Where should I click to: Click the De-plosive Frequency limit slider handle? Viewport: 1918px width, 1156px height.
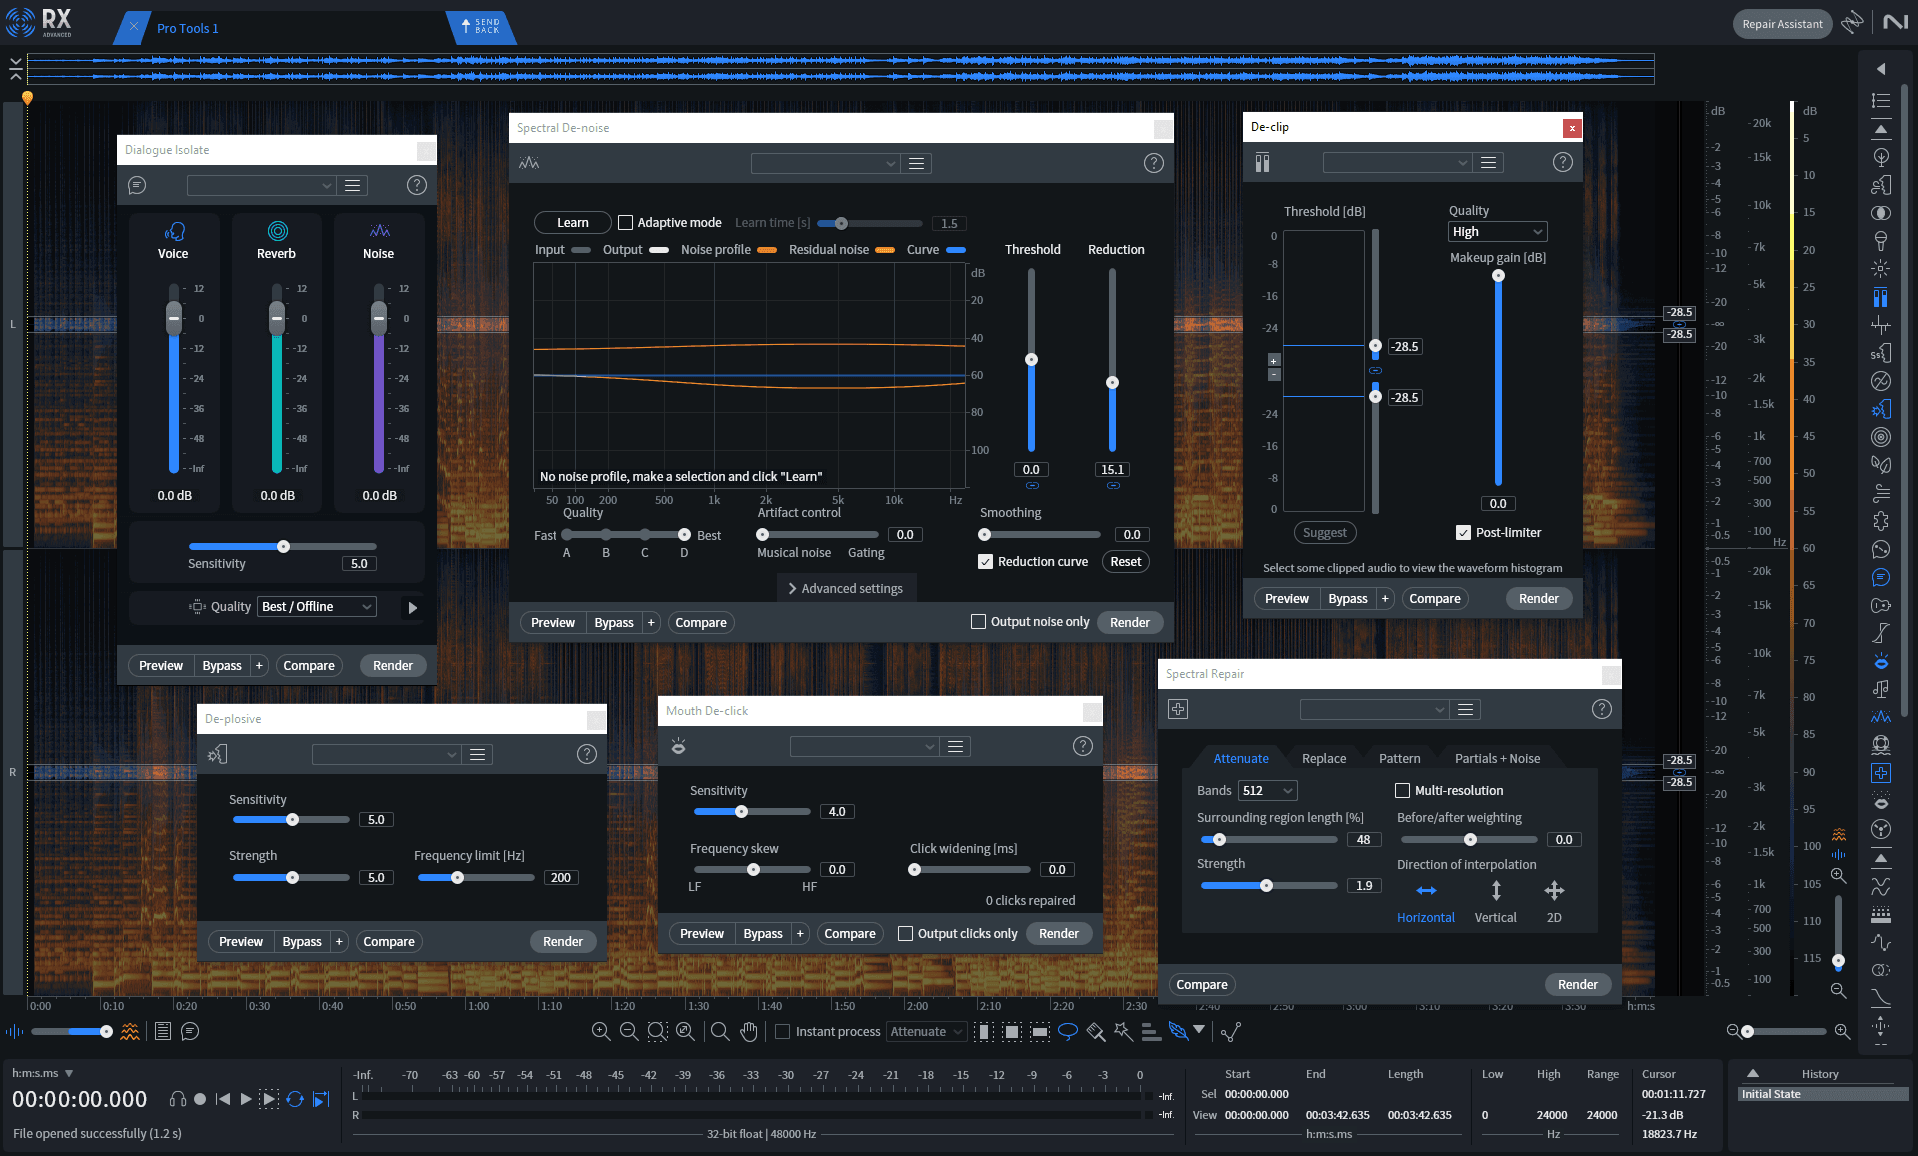click(x=457, y=878)
